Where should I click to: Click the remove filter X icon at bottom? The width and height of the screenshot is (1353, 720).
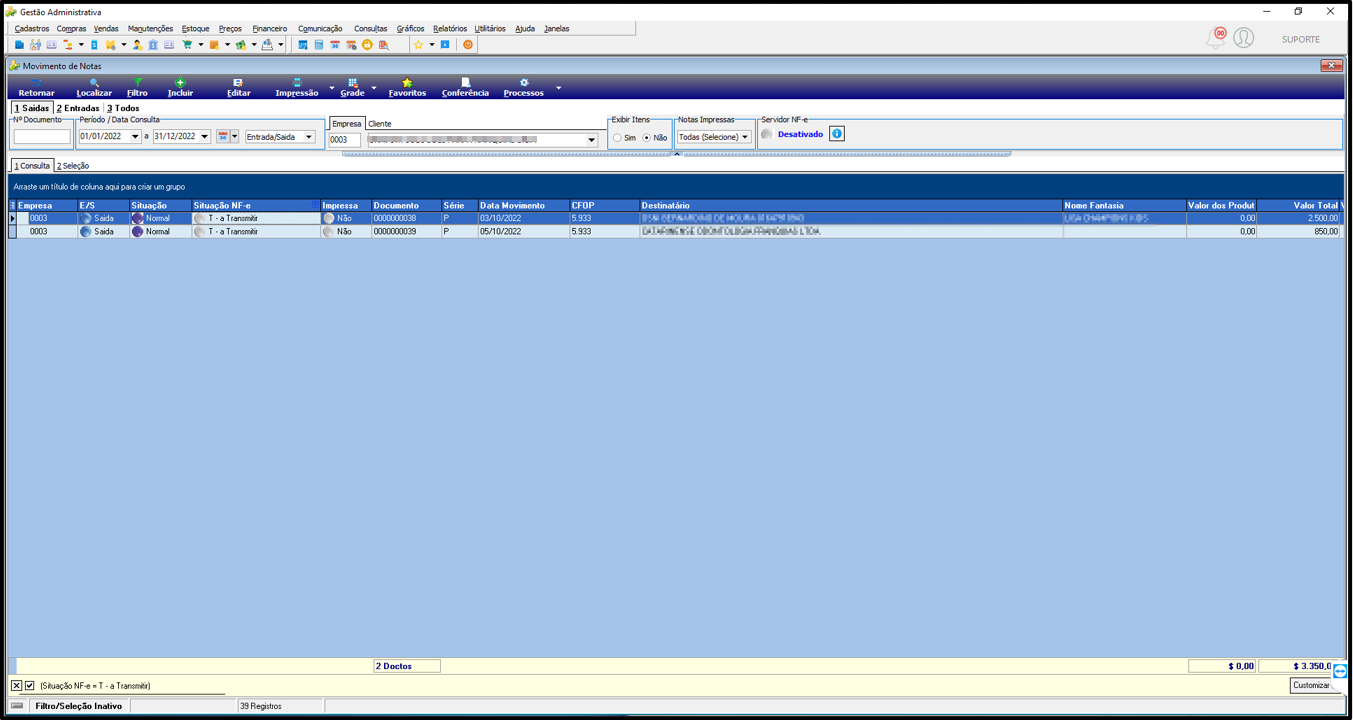pyautogui.click(x=16, y=686)
